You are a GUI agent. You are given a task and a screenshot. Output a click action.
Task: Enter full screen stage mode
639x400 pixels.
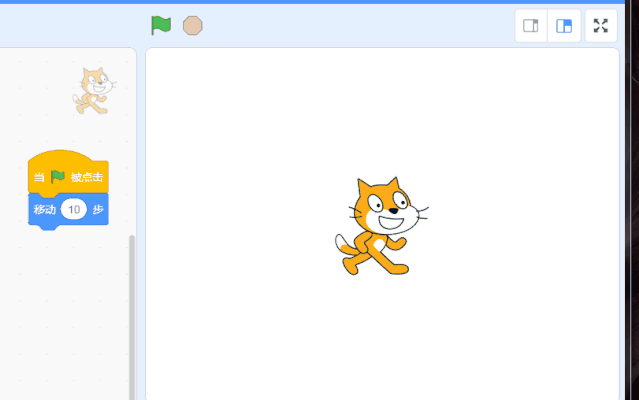(601, 26)
